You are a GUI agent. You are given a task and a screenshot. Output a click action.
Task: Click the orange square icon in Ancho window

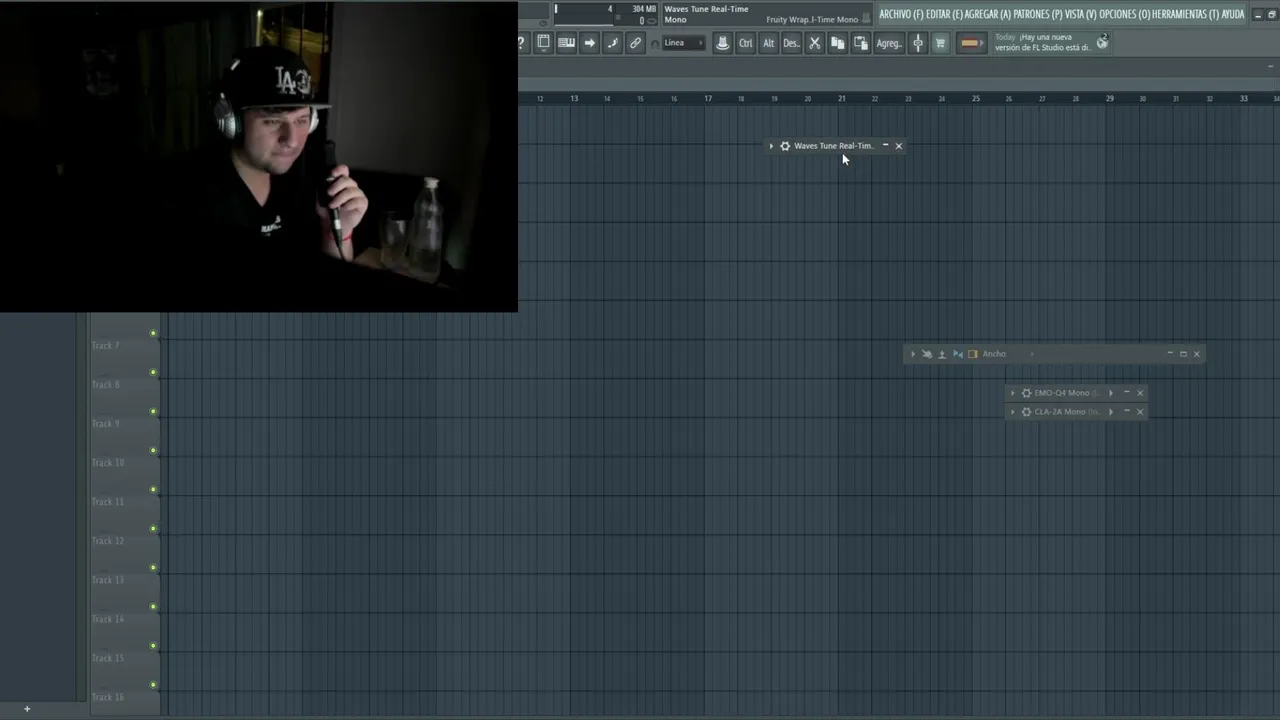point(972,354)
